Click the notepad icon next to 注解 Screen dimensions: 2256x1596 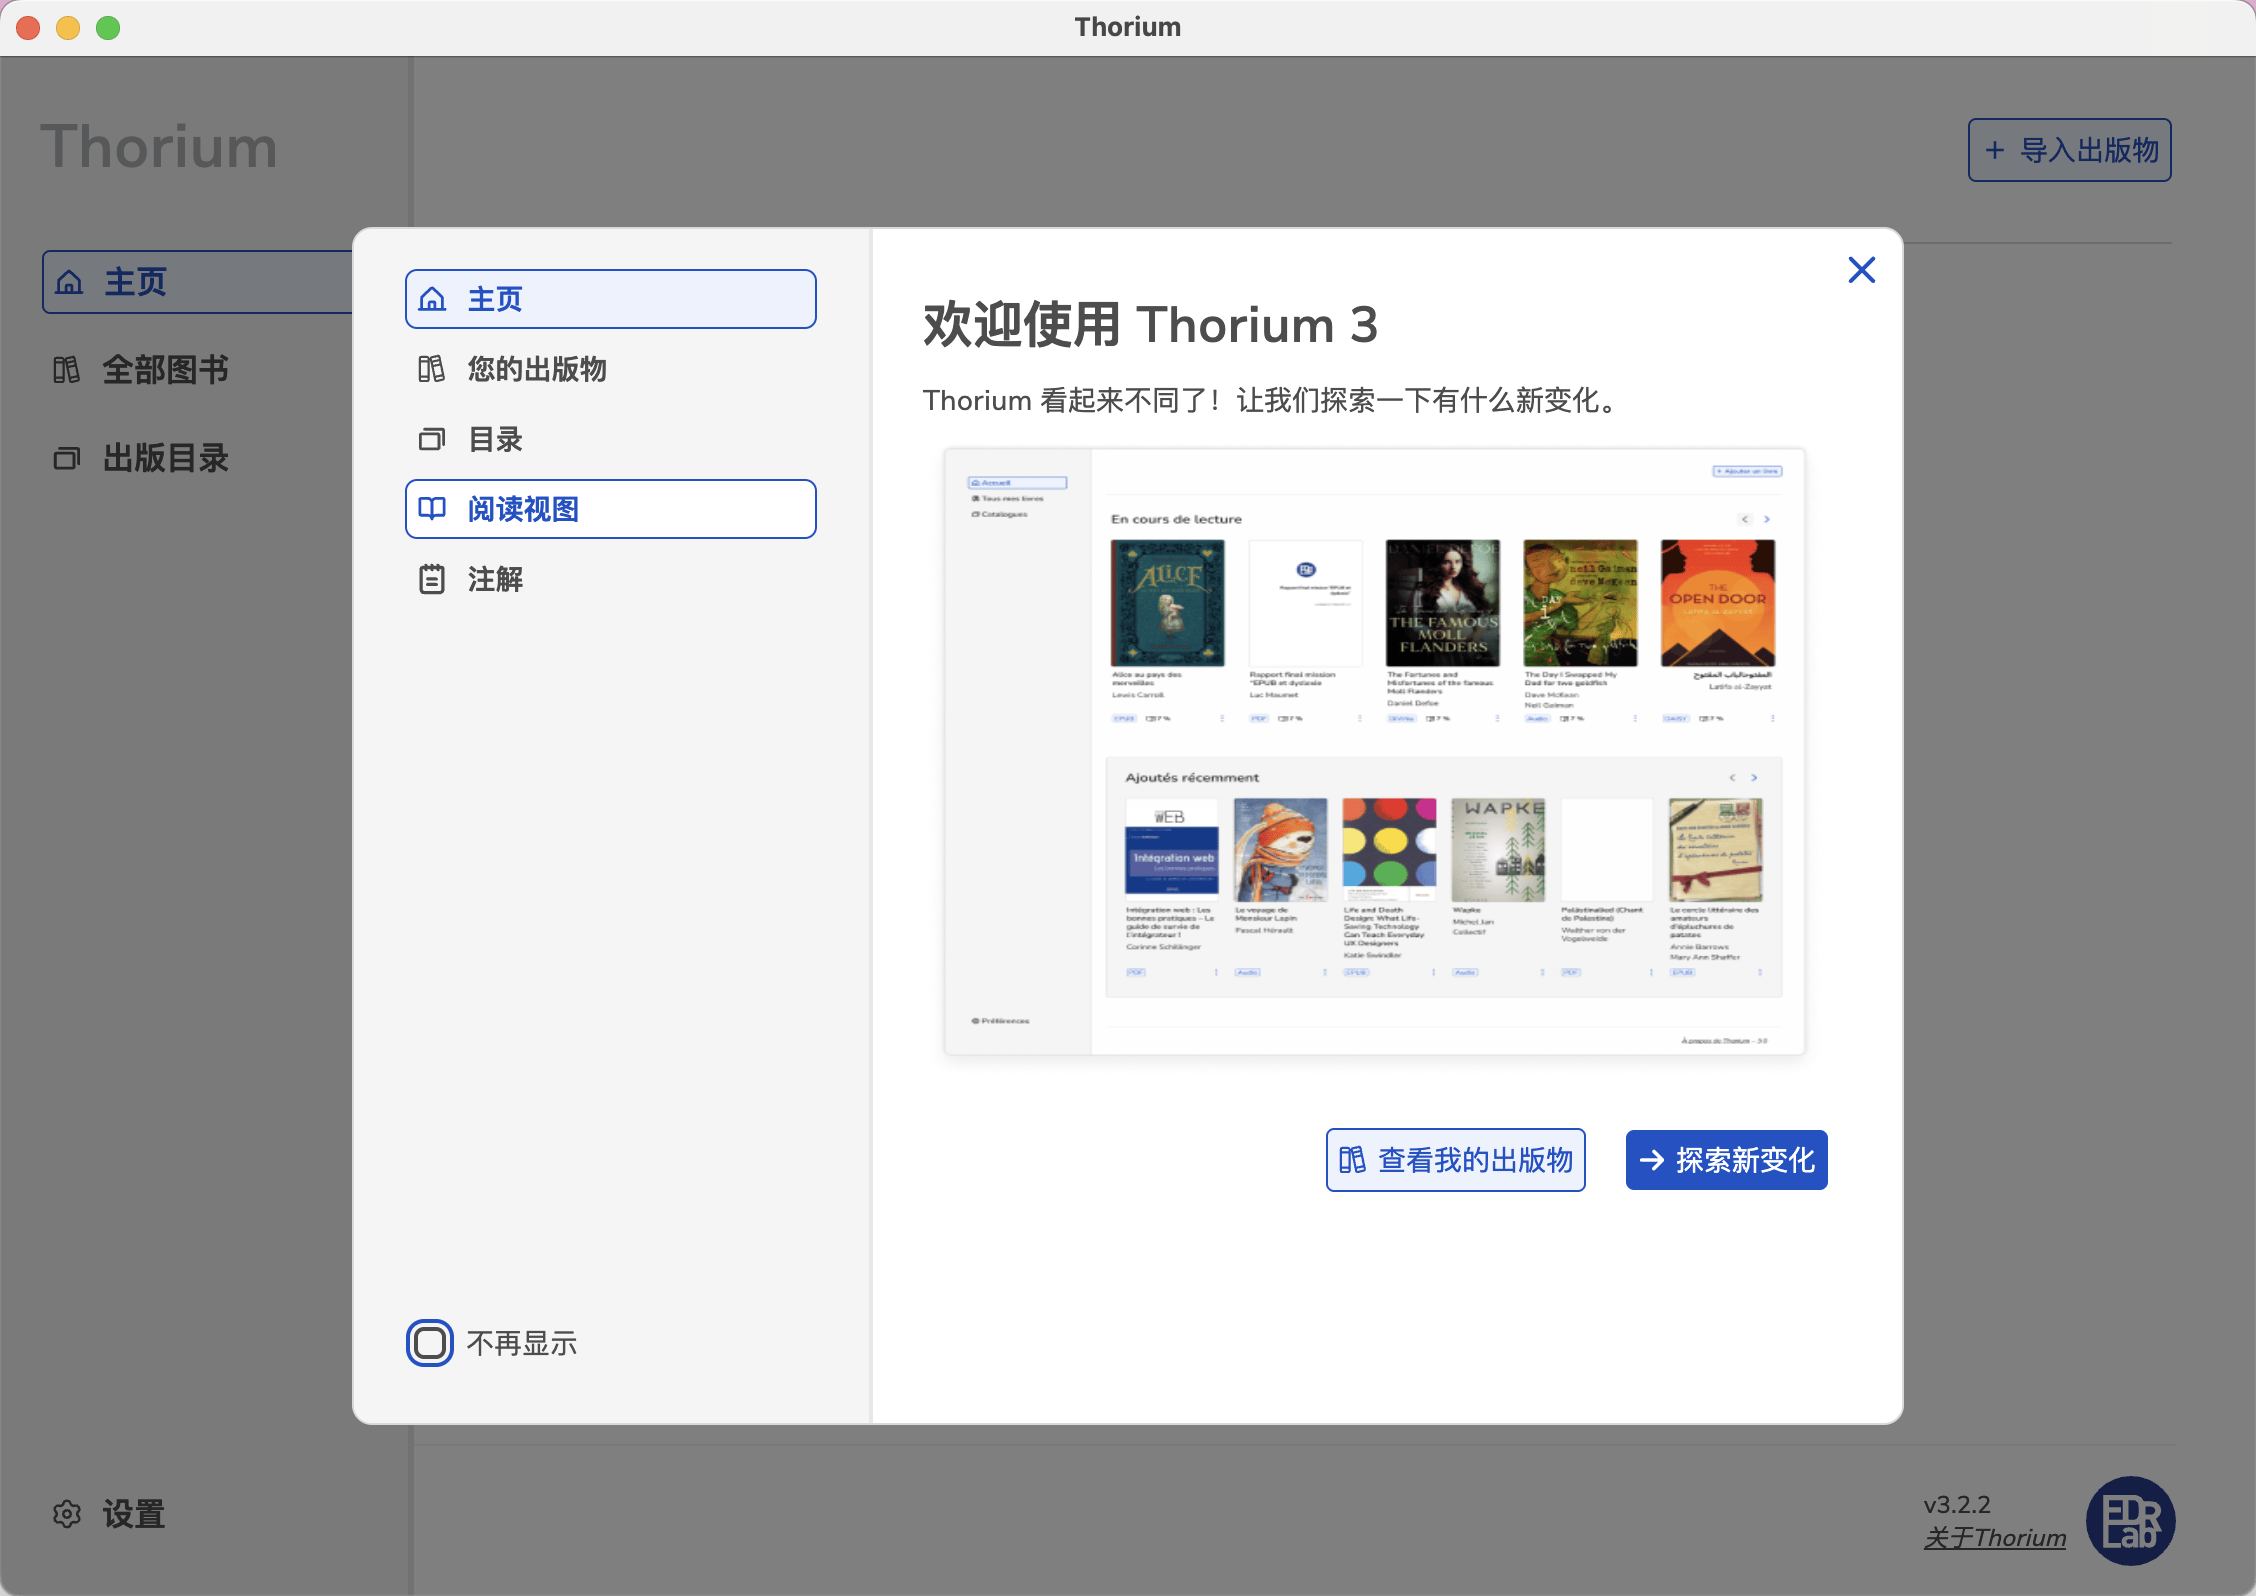point(431,579)
